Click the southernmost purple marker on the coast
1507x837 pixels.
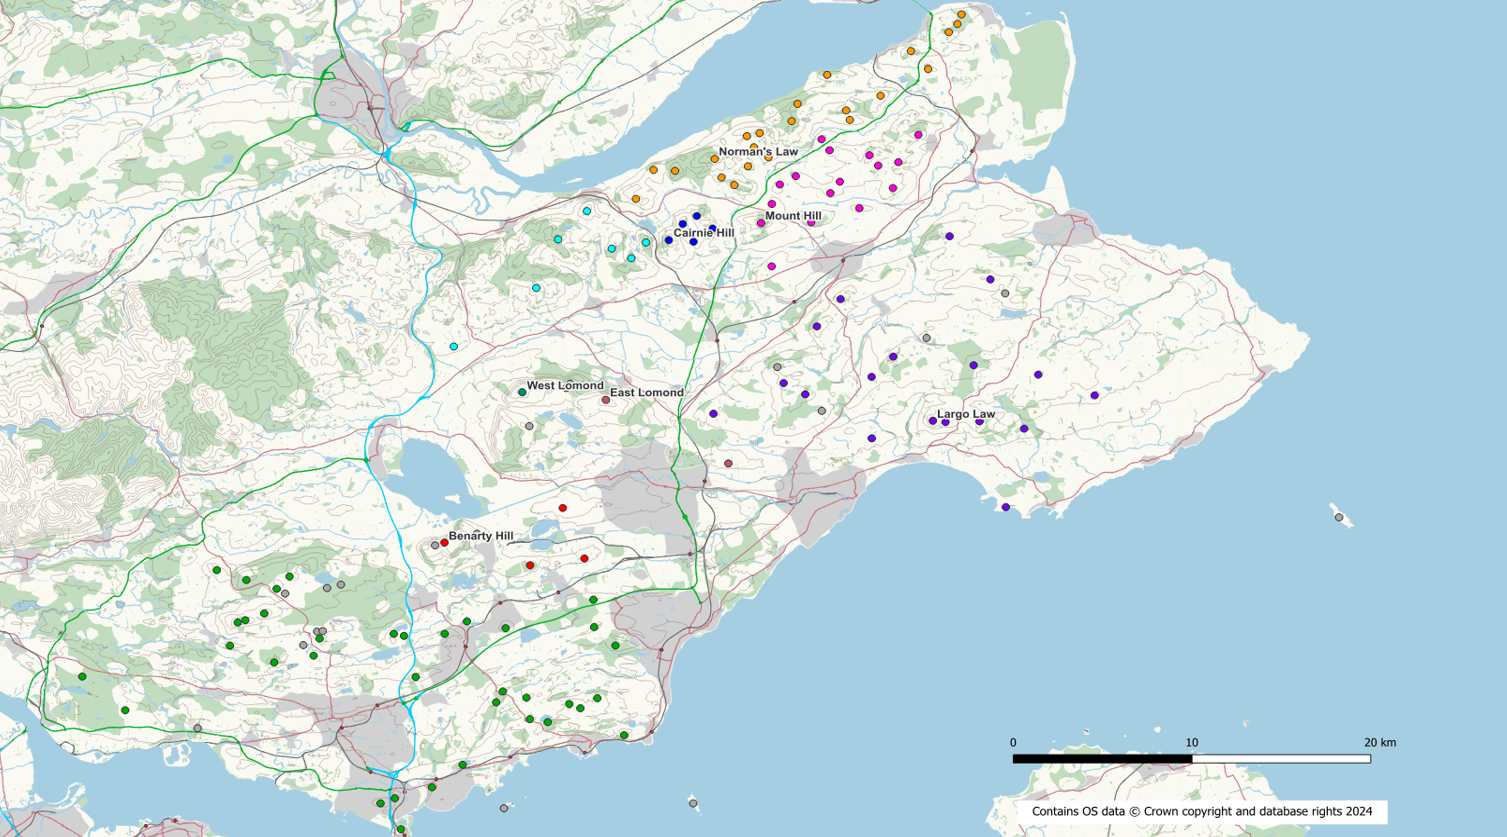1006,508
